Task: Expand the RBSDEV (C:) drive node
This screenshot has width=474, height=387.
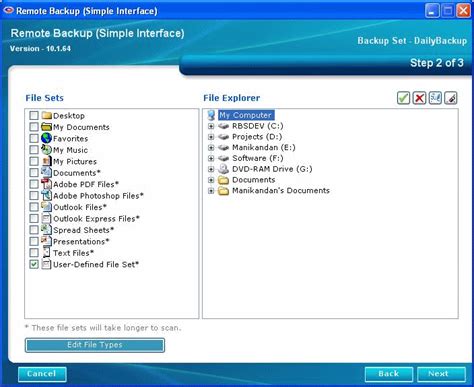Action: click(211, 126)
